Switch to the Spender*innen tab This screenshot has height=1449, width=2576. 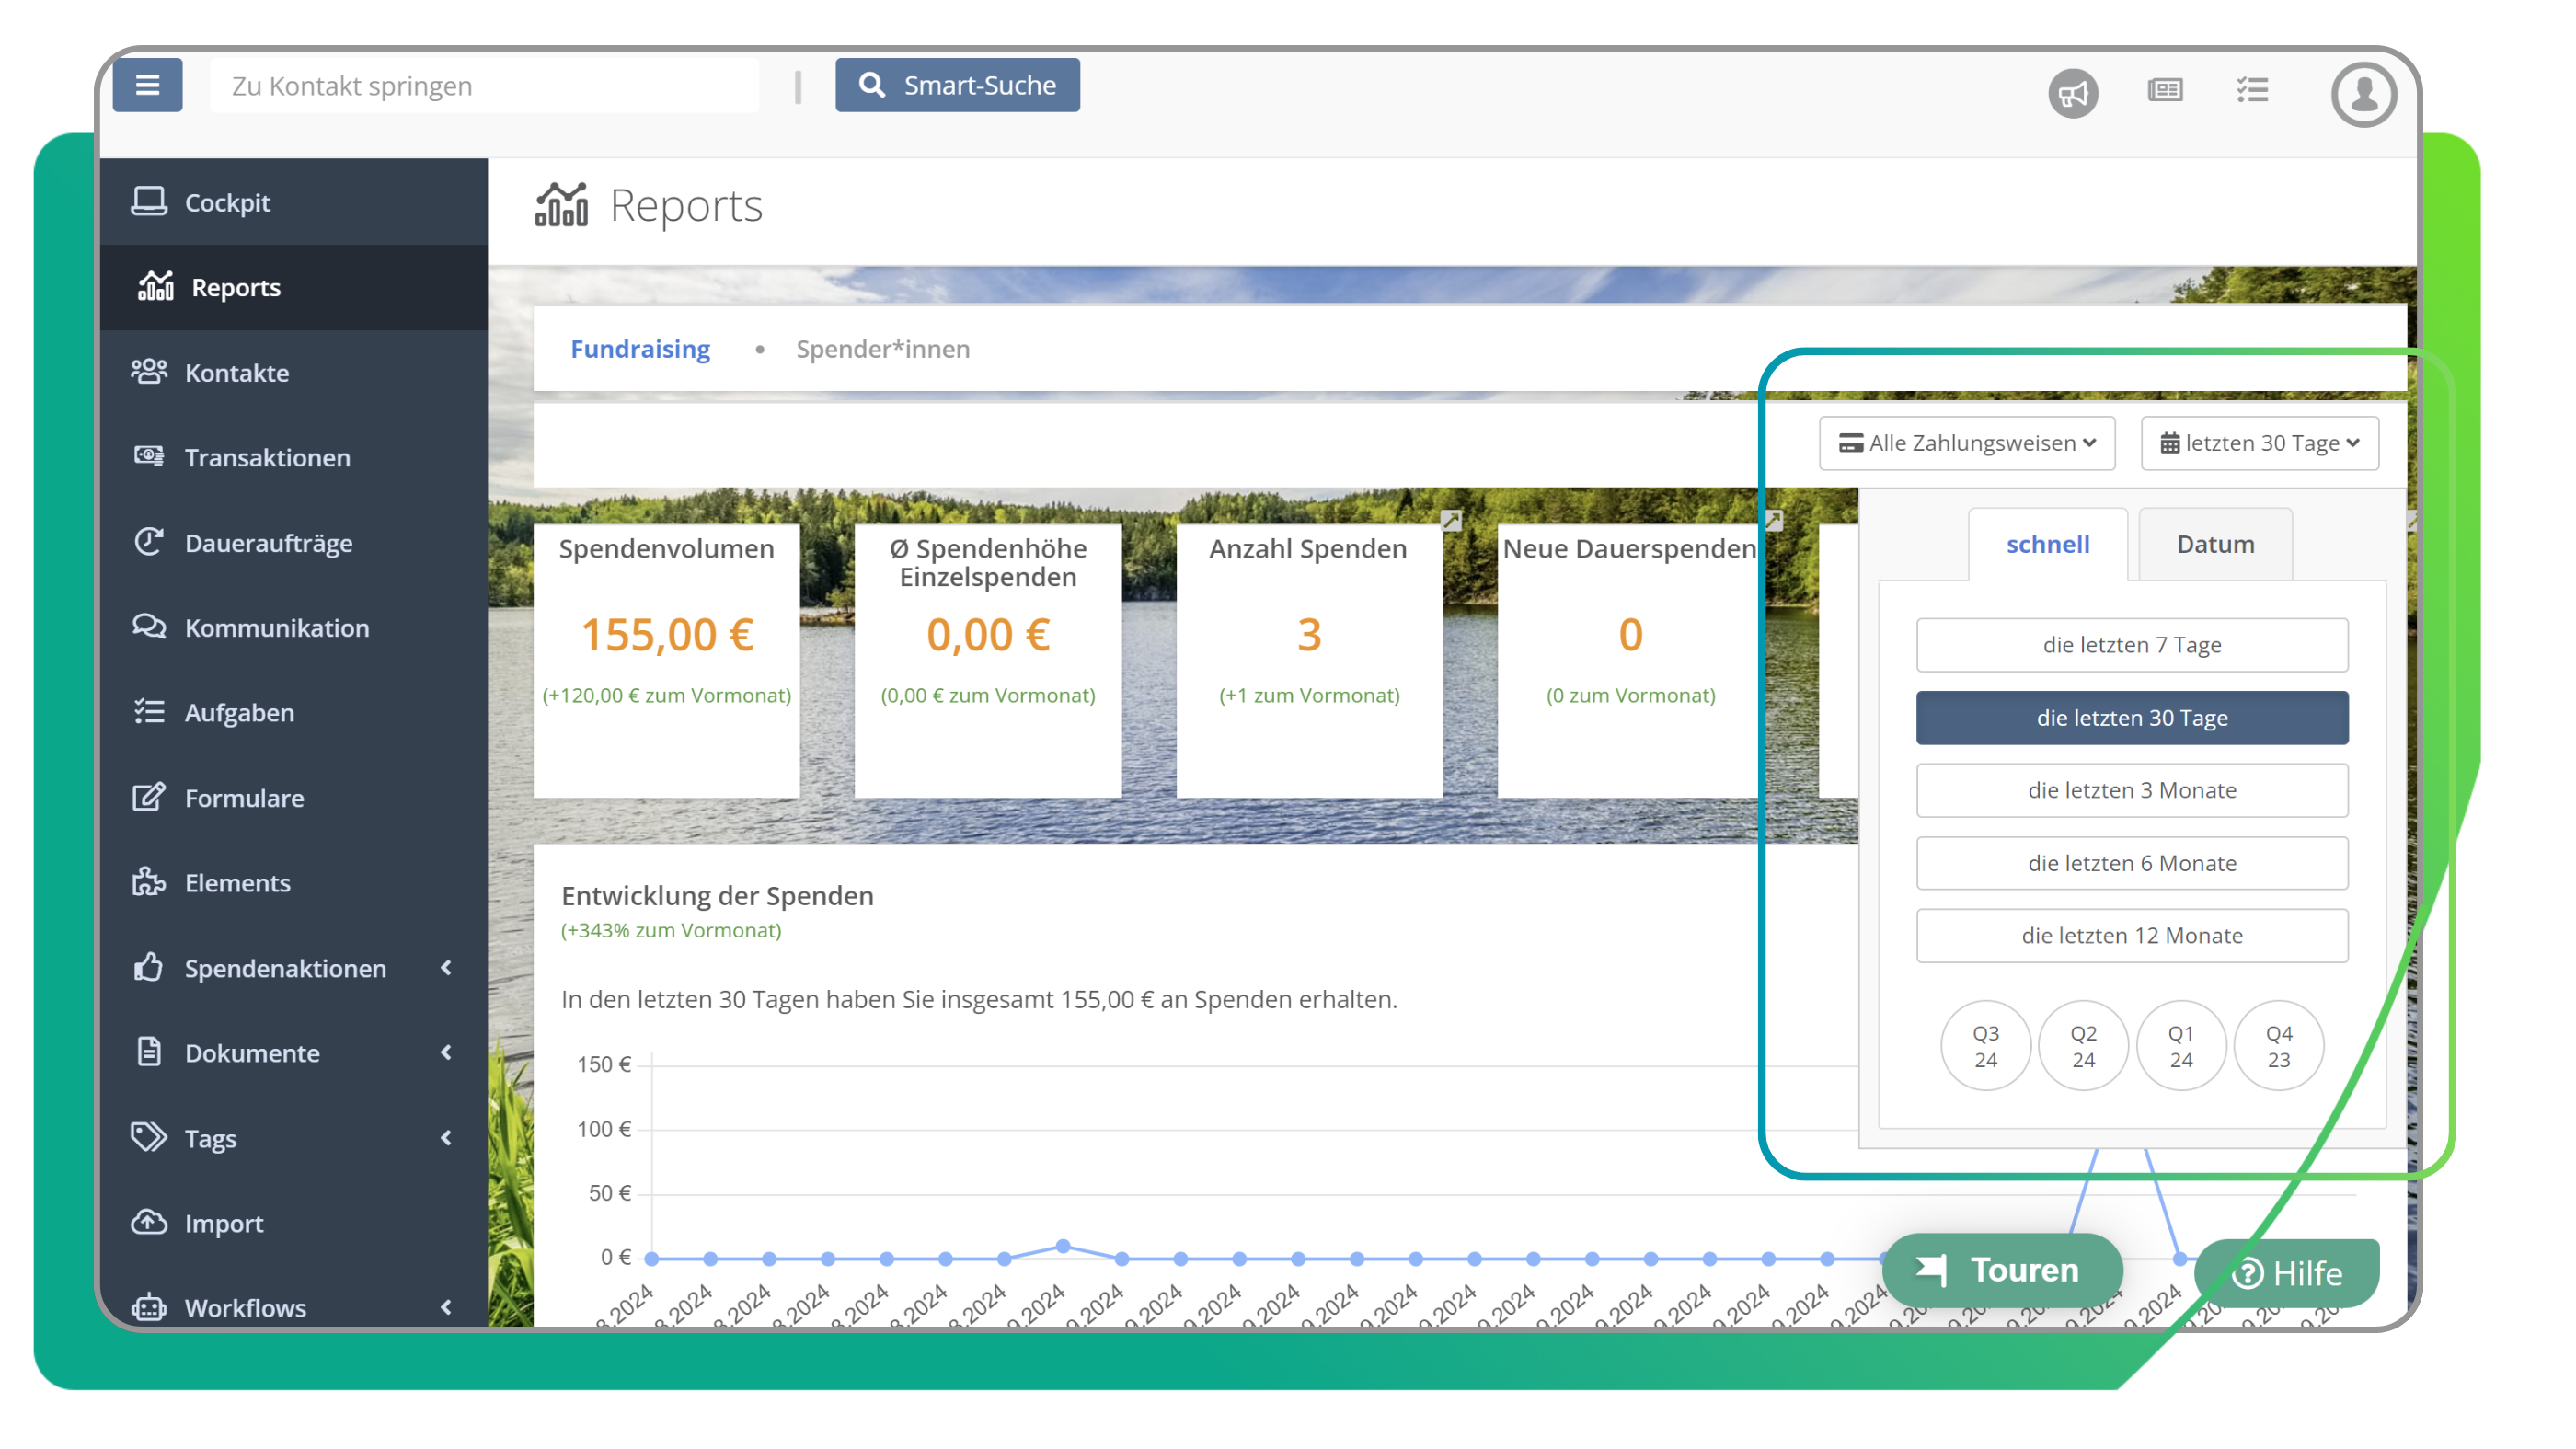[883, 349]
